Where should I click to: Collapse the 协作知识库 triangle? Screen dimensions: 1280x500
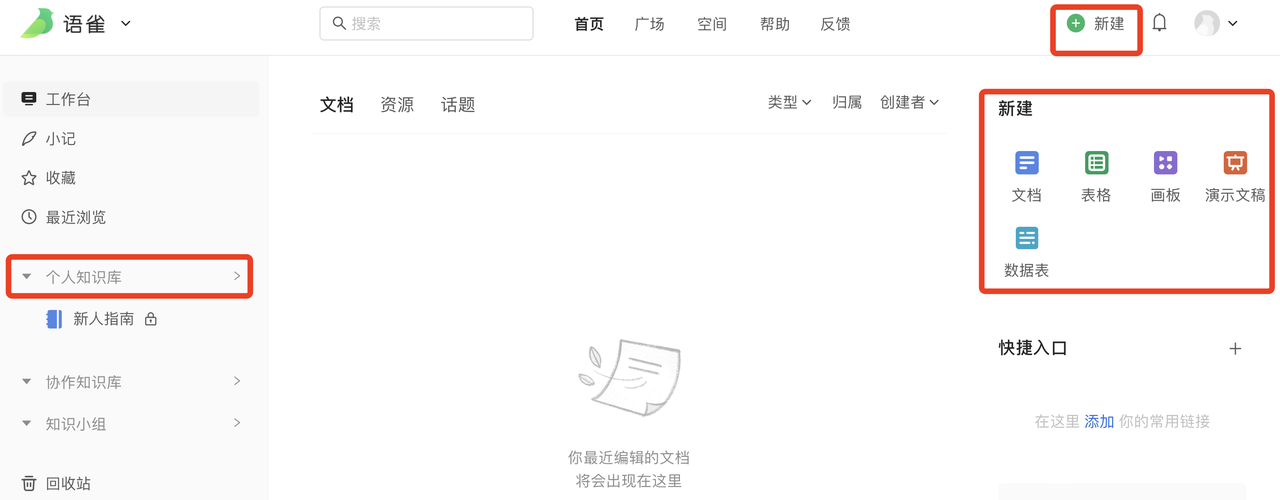pyautogui.click(x=27, y=382)
